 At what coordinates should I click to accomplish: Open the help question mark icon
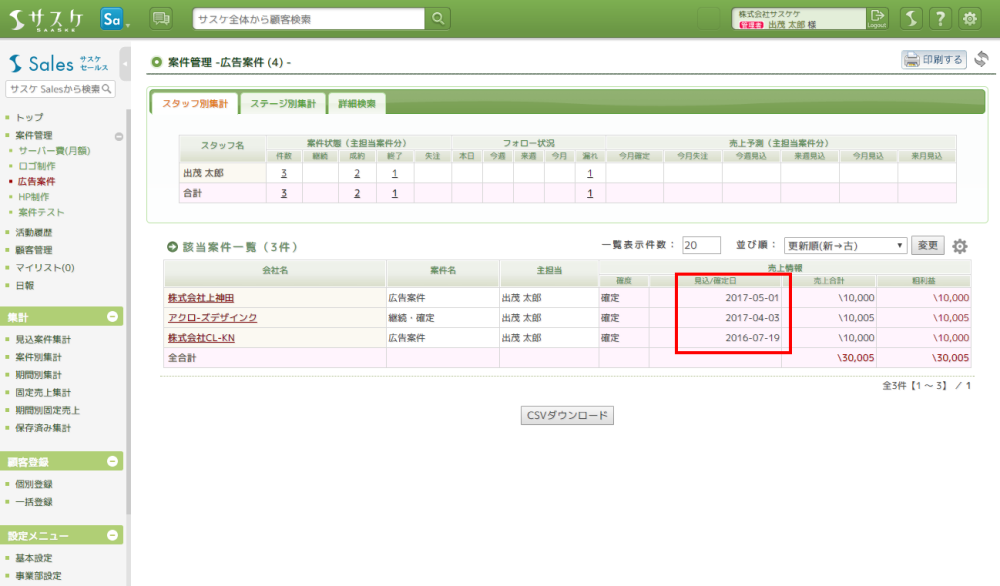coord(940,18)
